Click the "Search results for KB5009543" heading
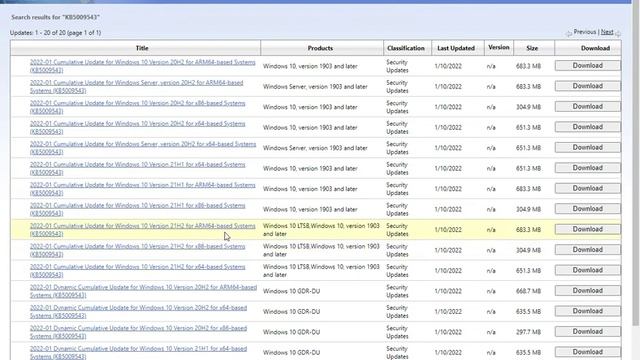 pyautogui.click(x=56, y=17)
